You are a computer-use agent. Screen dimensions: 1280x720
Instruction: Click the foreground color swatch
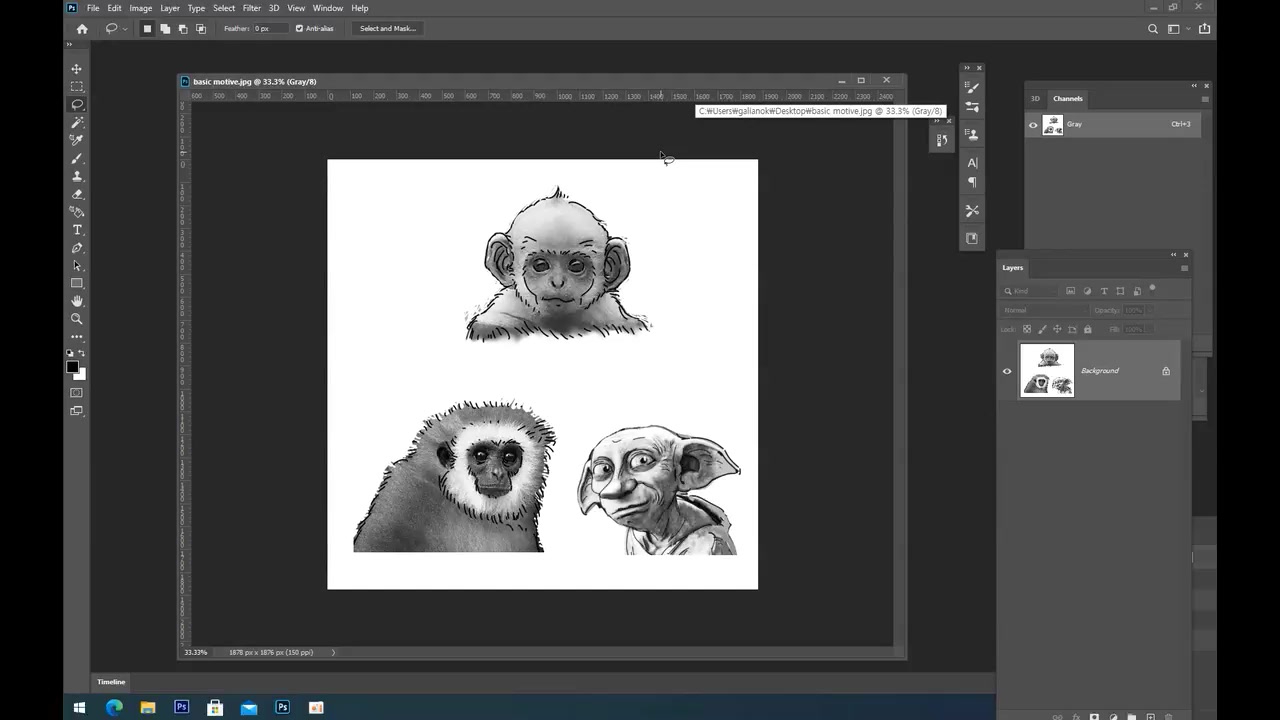(x=72, y=367)
